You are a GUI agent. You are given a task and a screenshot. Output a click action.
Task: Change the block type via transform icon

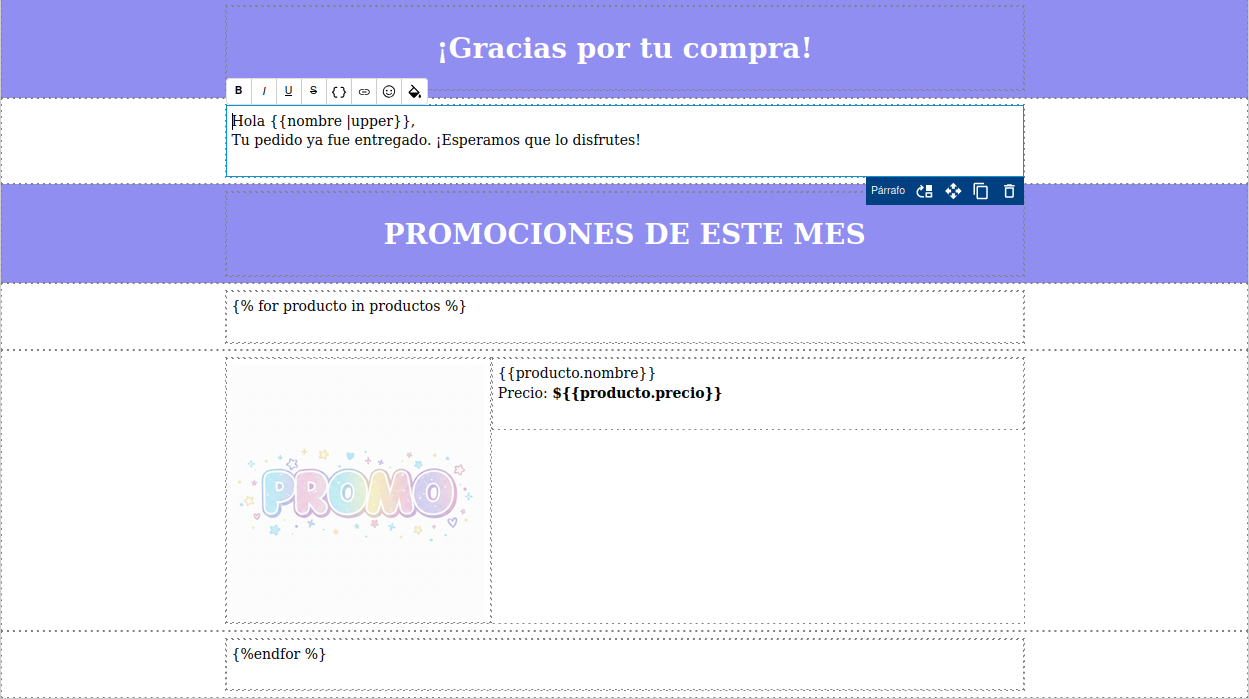click(x=923, y=191)
